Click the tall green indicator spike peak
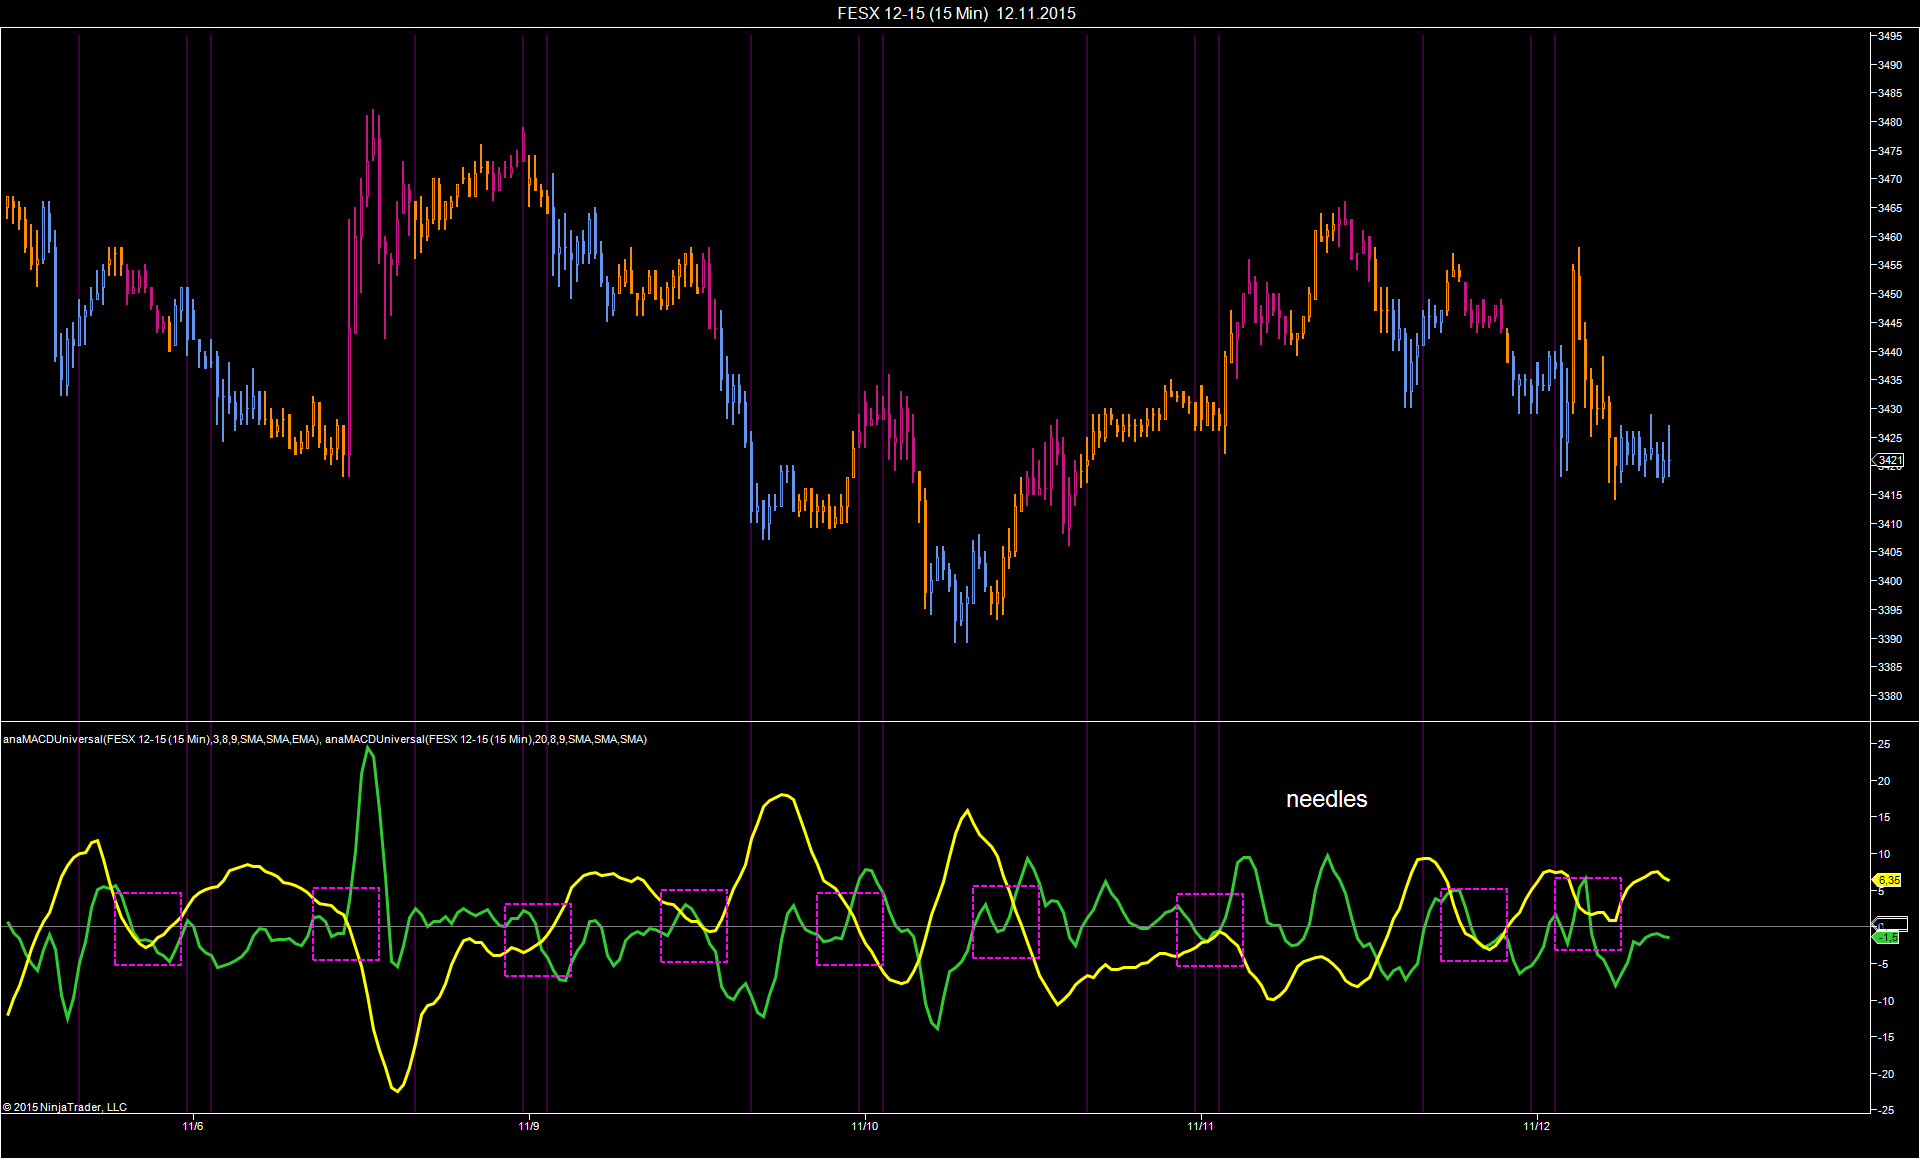Screen dimensions: 1920x1159 click(x=369, y=748)
